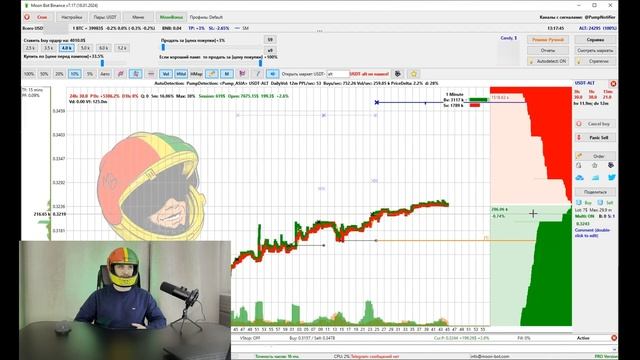Click the Panic Sell button
Image resolution: width=640 pixels, height=360 pixels.
[595, 138]
